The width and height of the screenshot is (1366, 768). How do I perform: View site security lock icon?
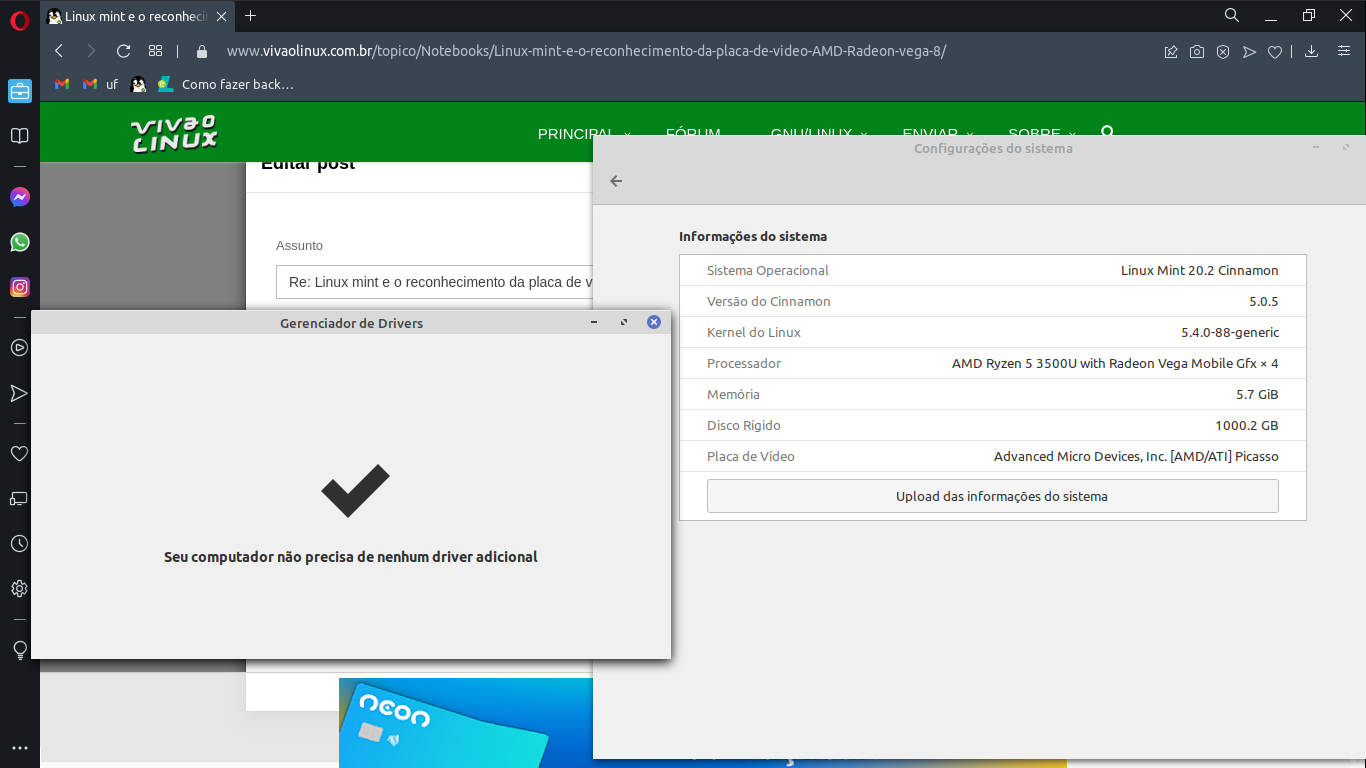coord(202,51)
